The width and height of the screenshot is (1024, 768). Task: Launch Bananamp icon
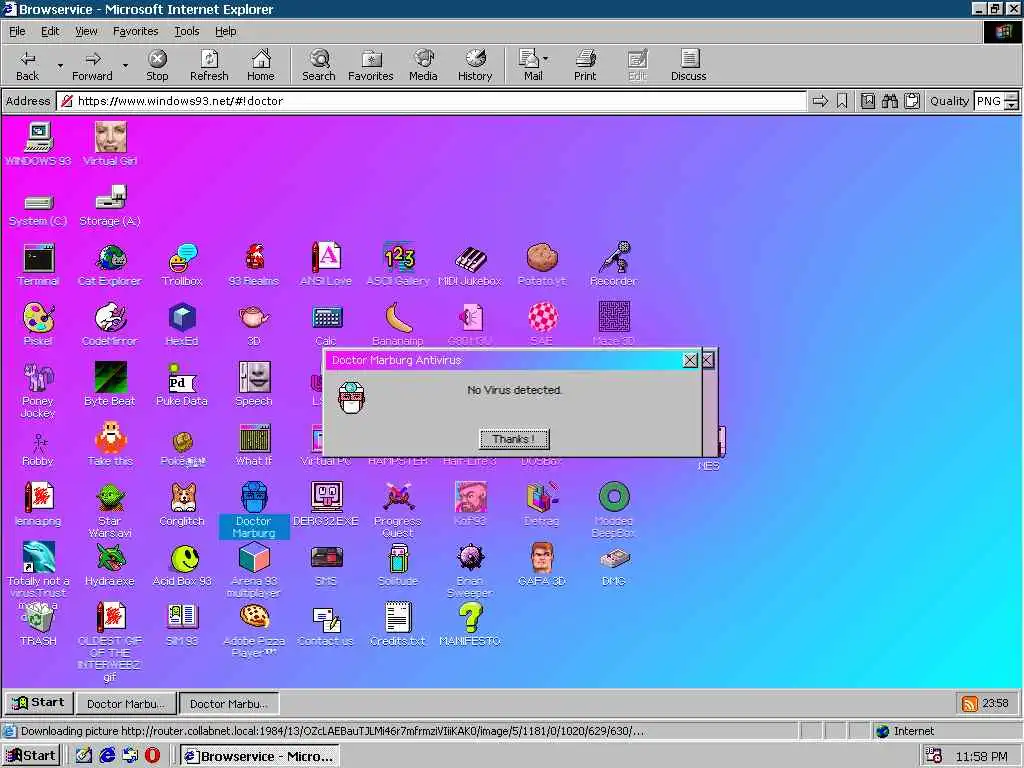398,324
